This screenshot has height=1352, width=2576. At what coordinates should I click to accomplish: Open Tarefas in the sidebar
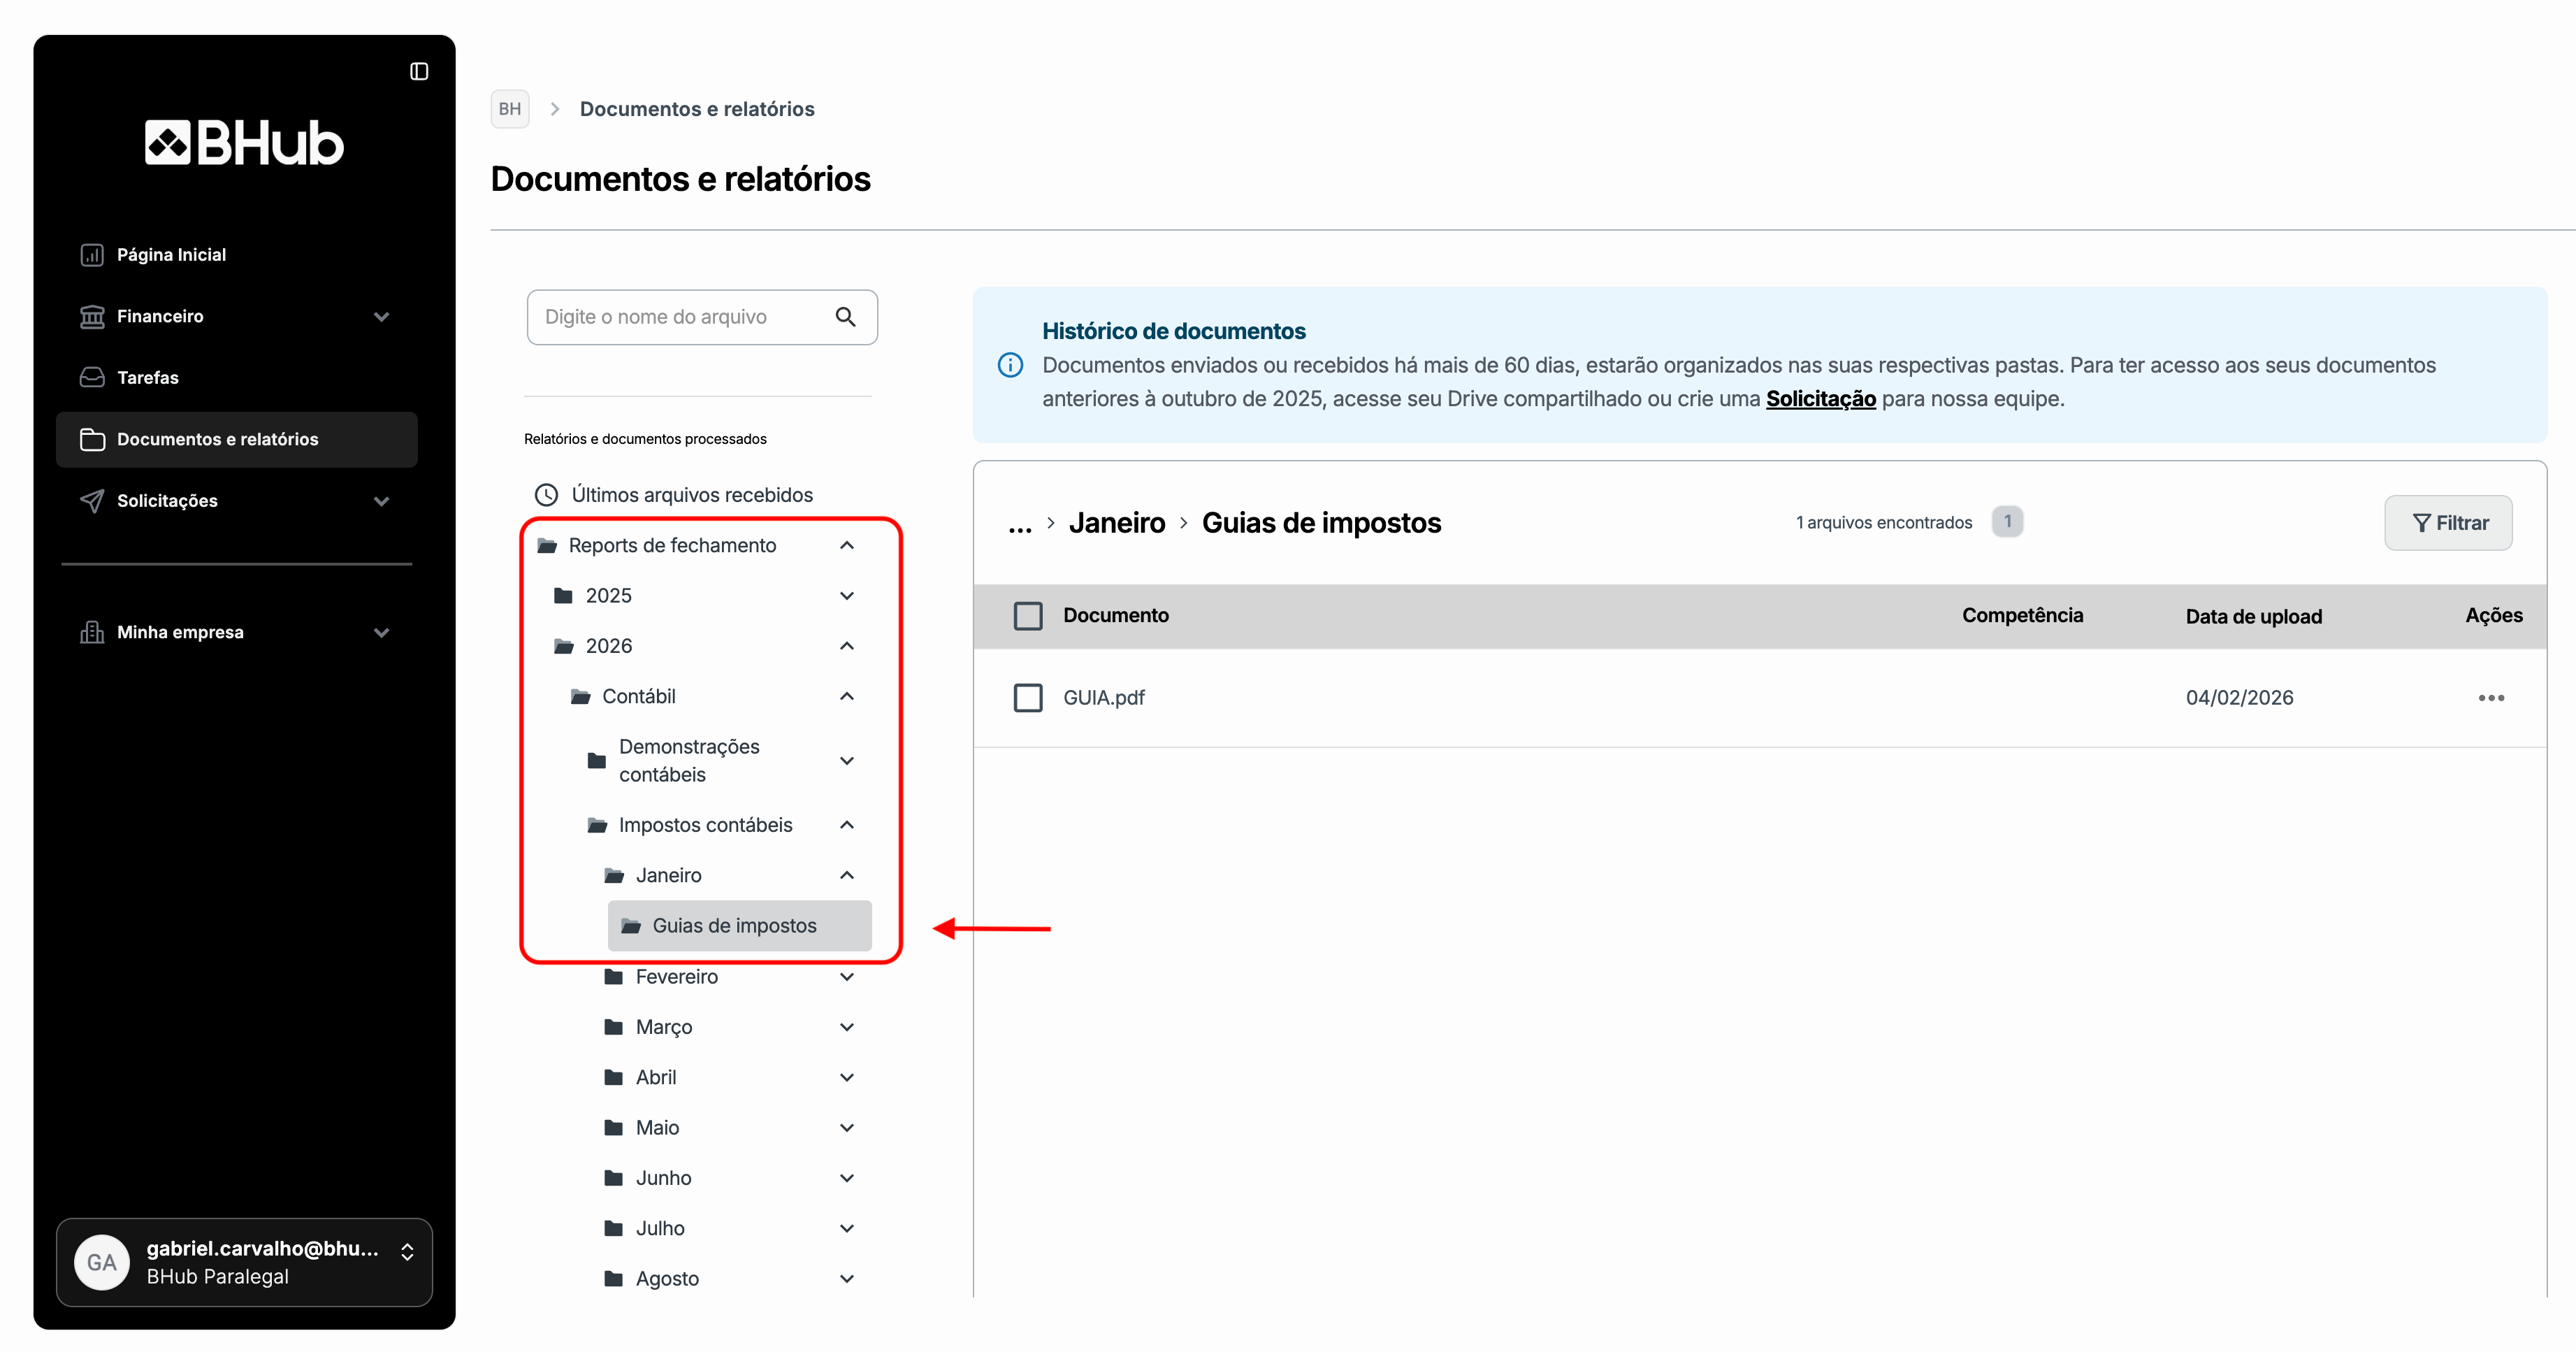click(147, 378)
